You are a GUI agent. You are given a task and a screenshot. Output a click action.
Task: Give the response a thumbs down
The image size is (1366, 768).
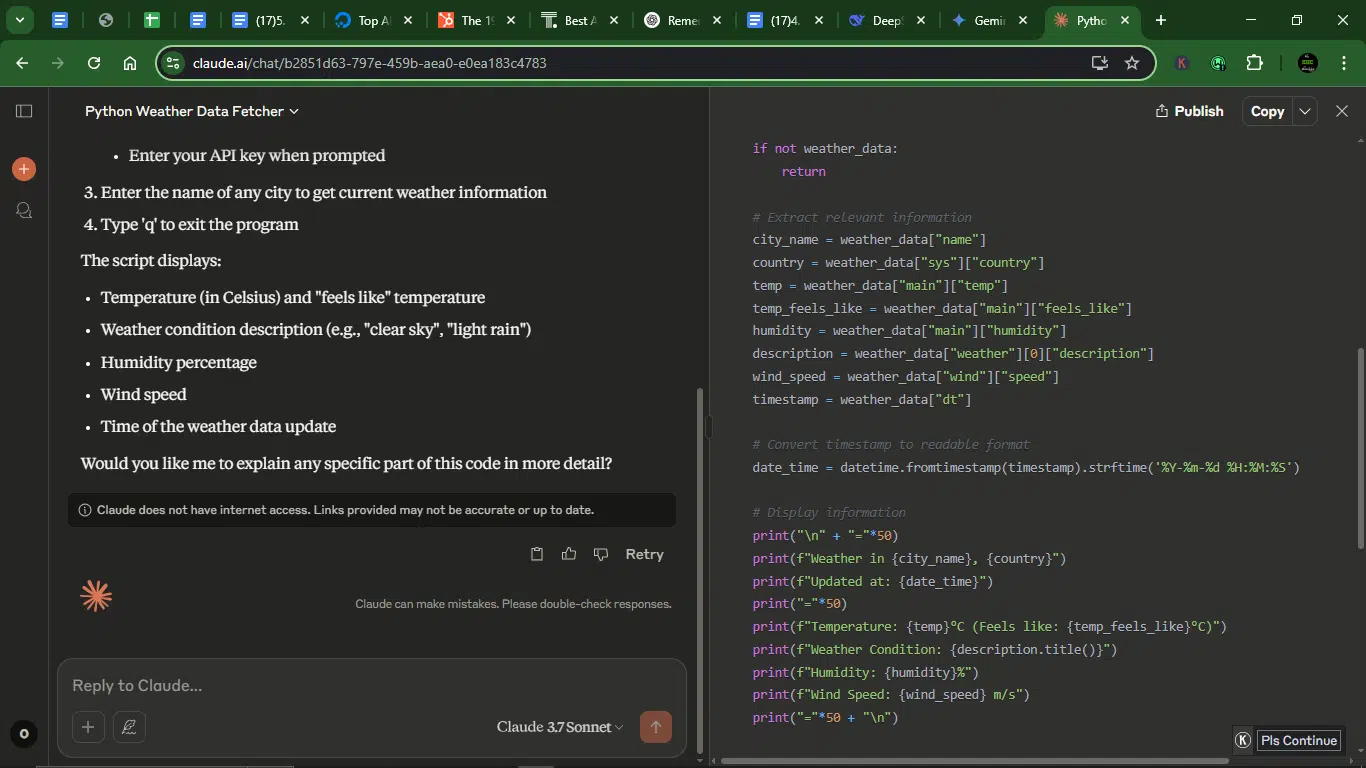tap(601, 554)
